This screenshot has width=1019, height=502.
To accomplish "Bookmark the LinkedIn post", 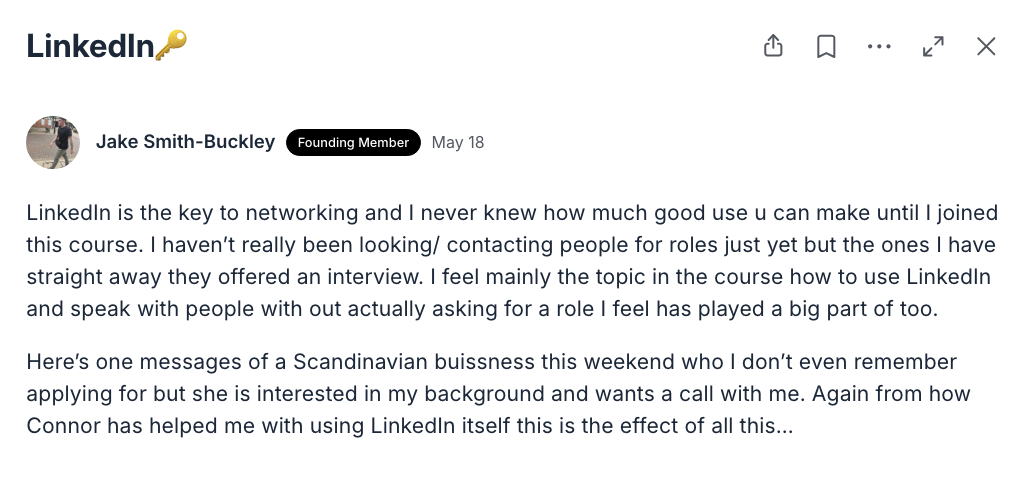I will pos(826,46).
